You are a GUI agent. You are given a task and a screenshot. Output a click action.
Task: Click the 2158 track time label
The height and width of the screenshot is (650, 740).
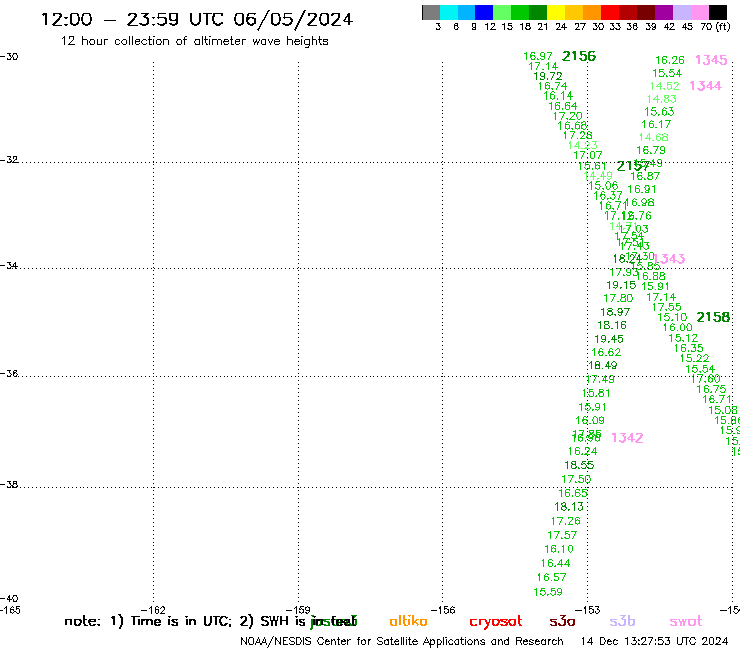pyautogui.click(x=713, y=317)
